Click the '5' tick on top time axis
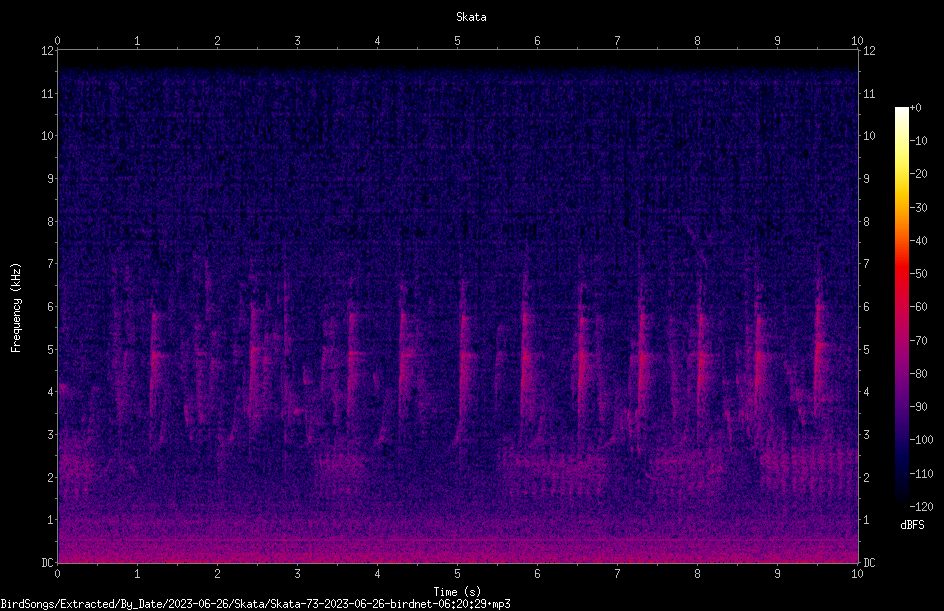 [458, 41]
